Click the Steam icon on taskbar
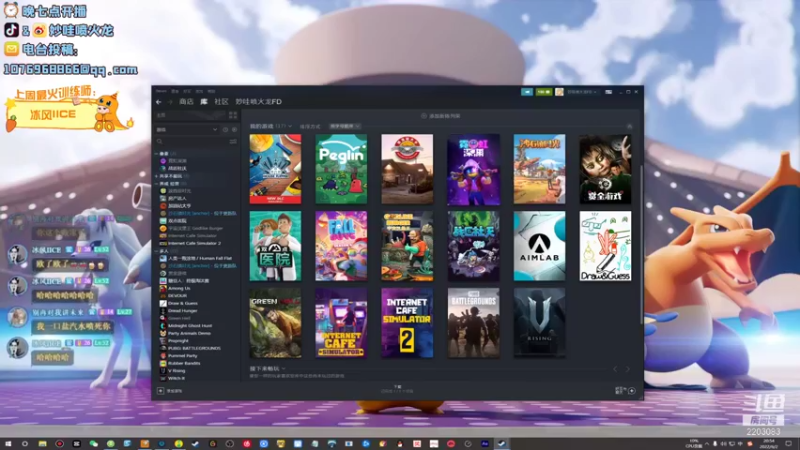Image resolution: width=800 pixels, height=450 pixels. (502, 443)
